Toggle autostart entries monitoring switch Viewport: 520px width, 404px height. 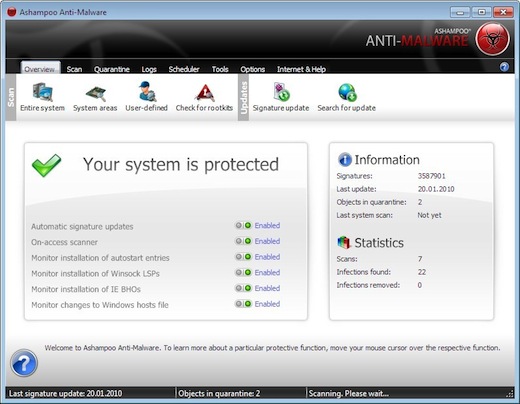click(243, 257)
